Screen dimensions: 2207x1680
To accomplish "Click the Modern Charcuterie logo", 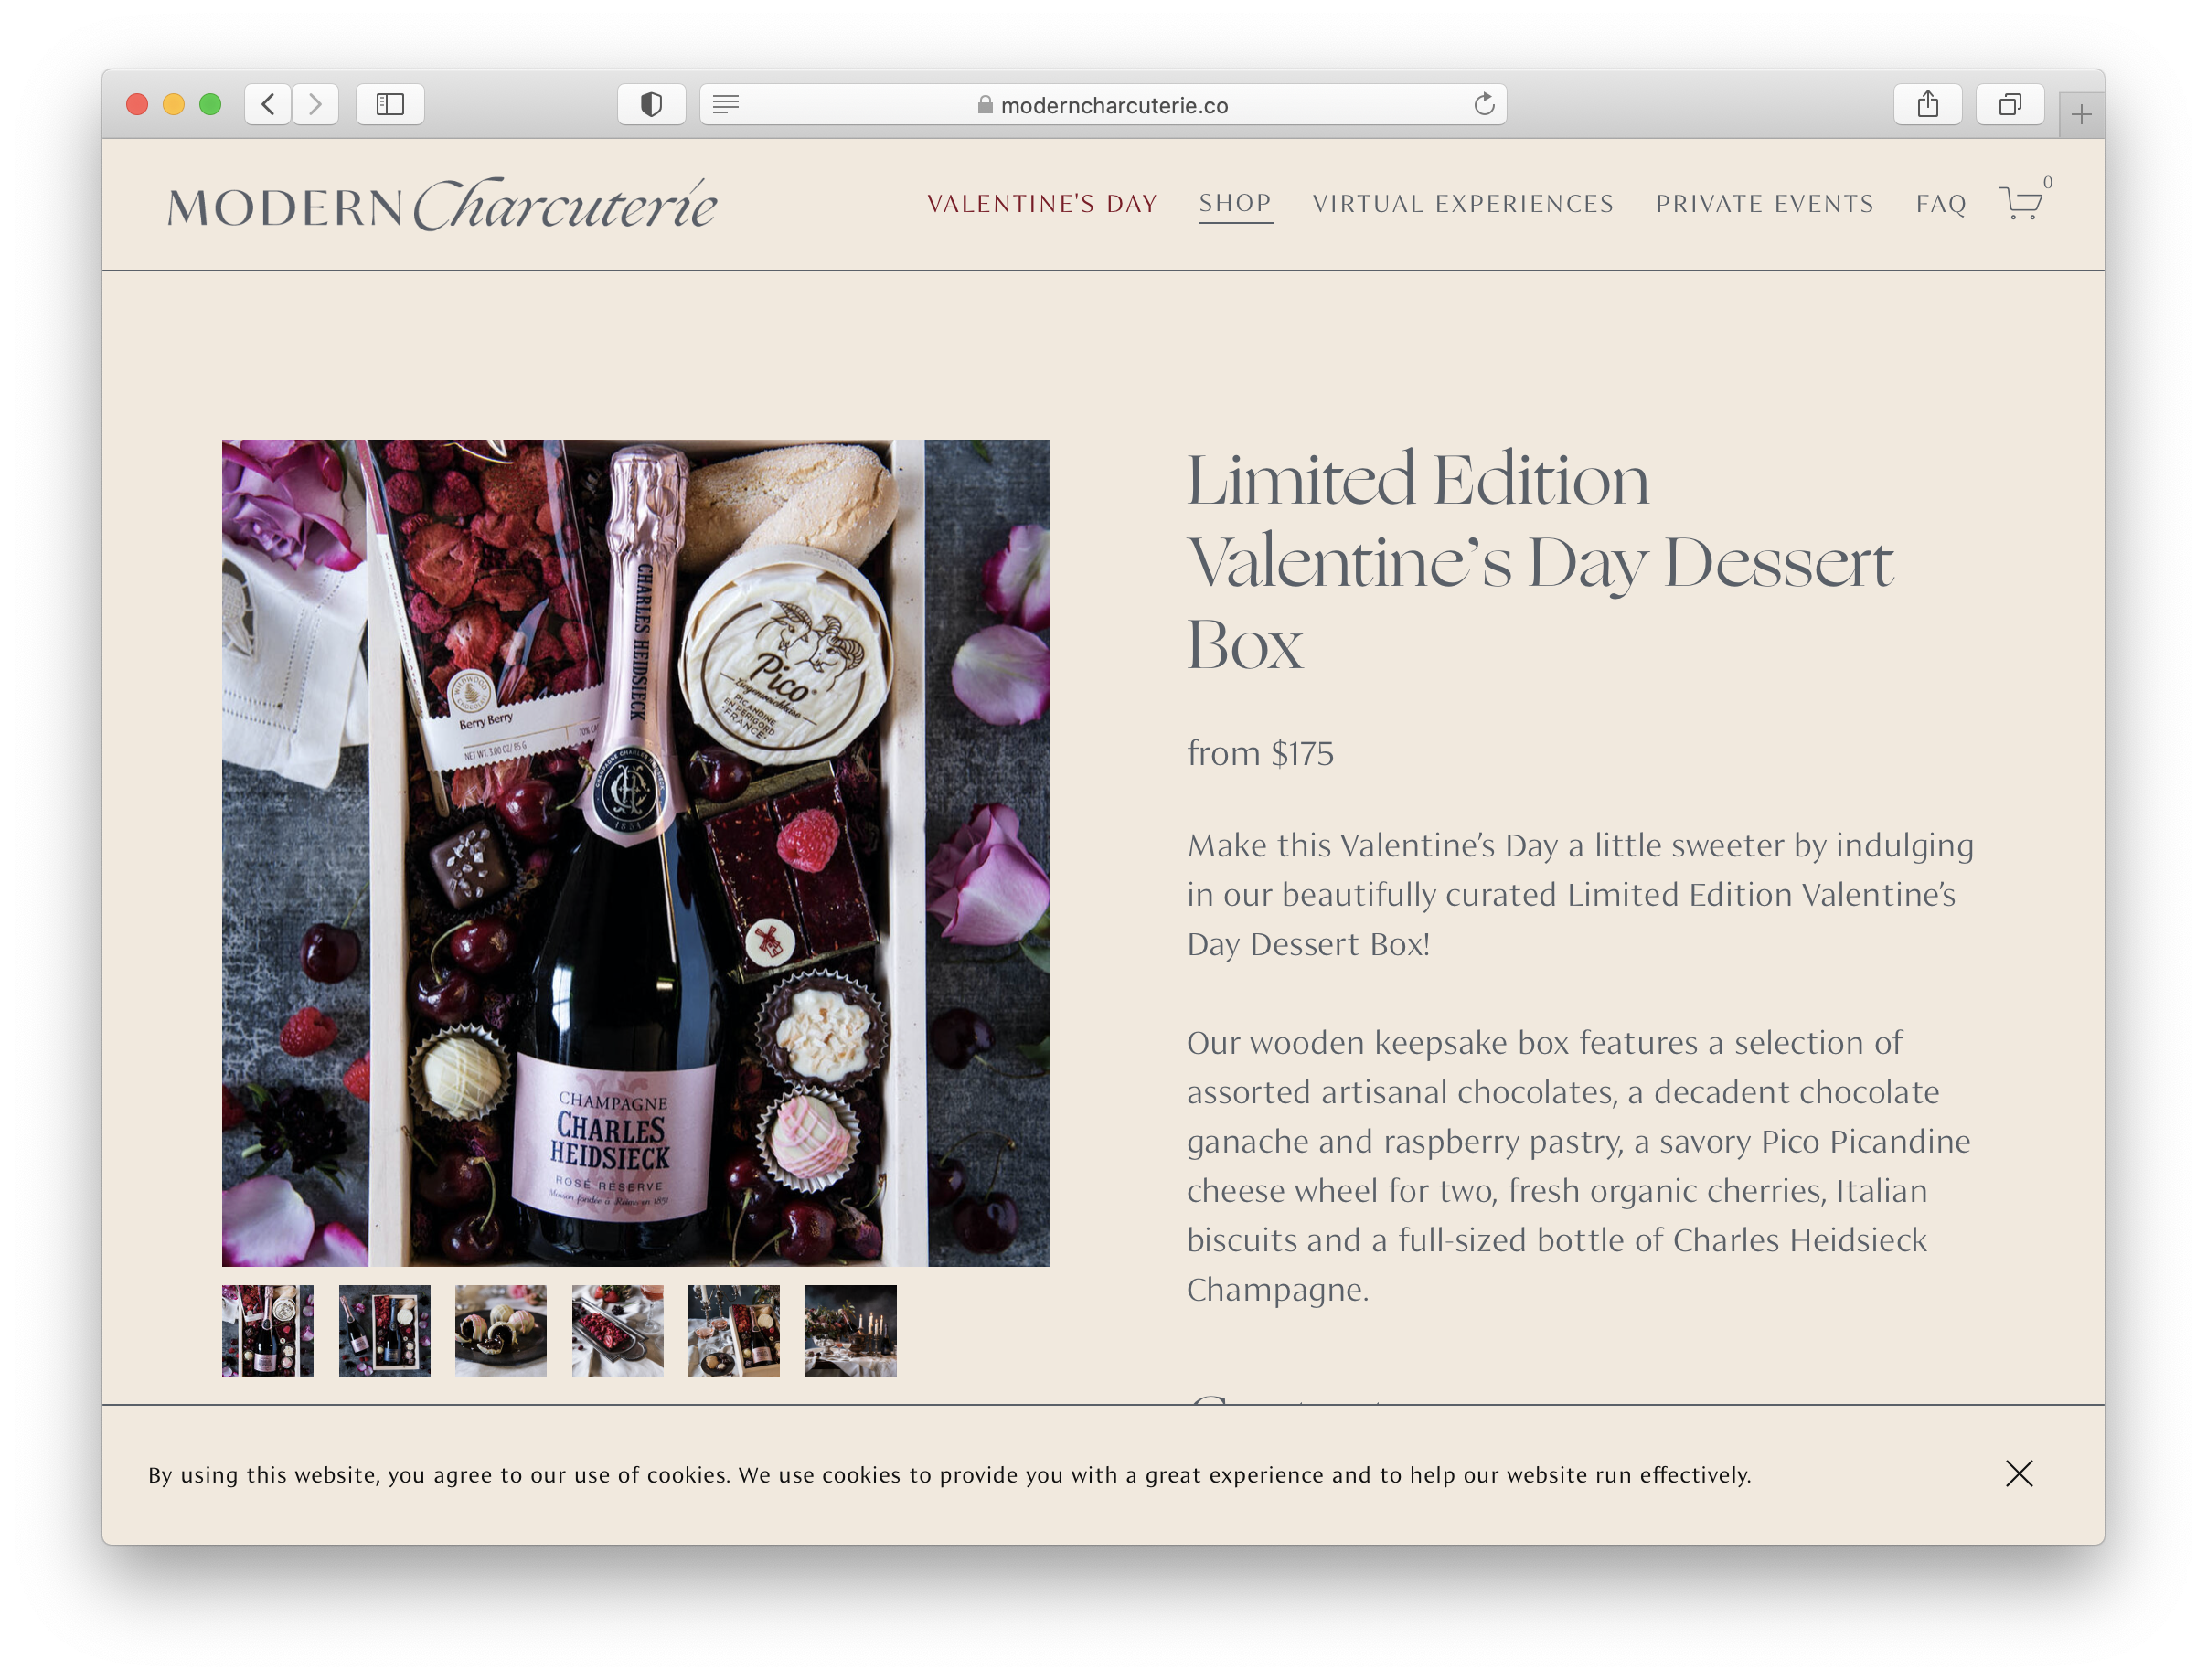I will click(442, 205).
